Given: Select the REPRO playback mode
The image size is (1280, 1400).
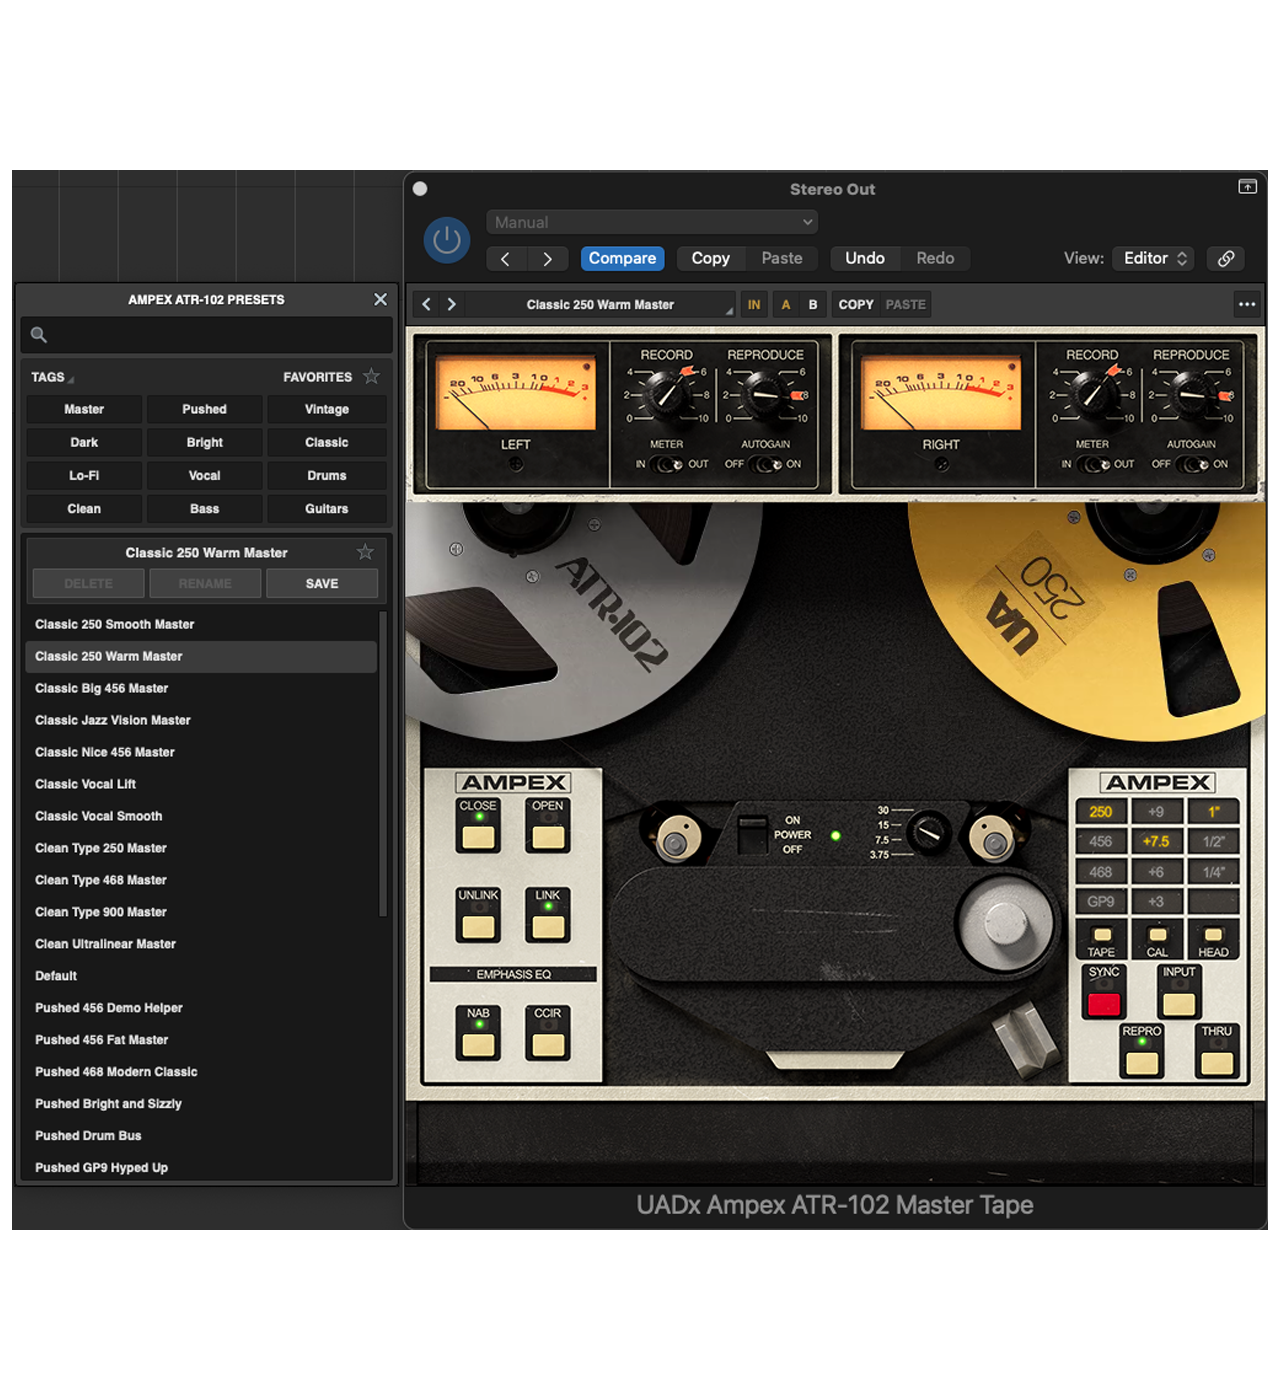Looking at the screenshot, I should pyautogui.click(x=1141, y=1063).
